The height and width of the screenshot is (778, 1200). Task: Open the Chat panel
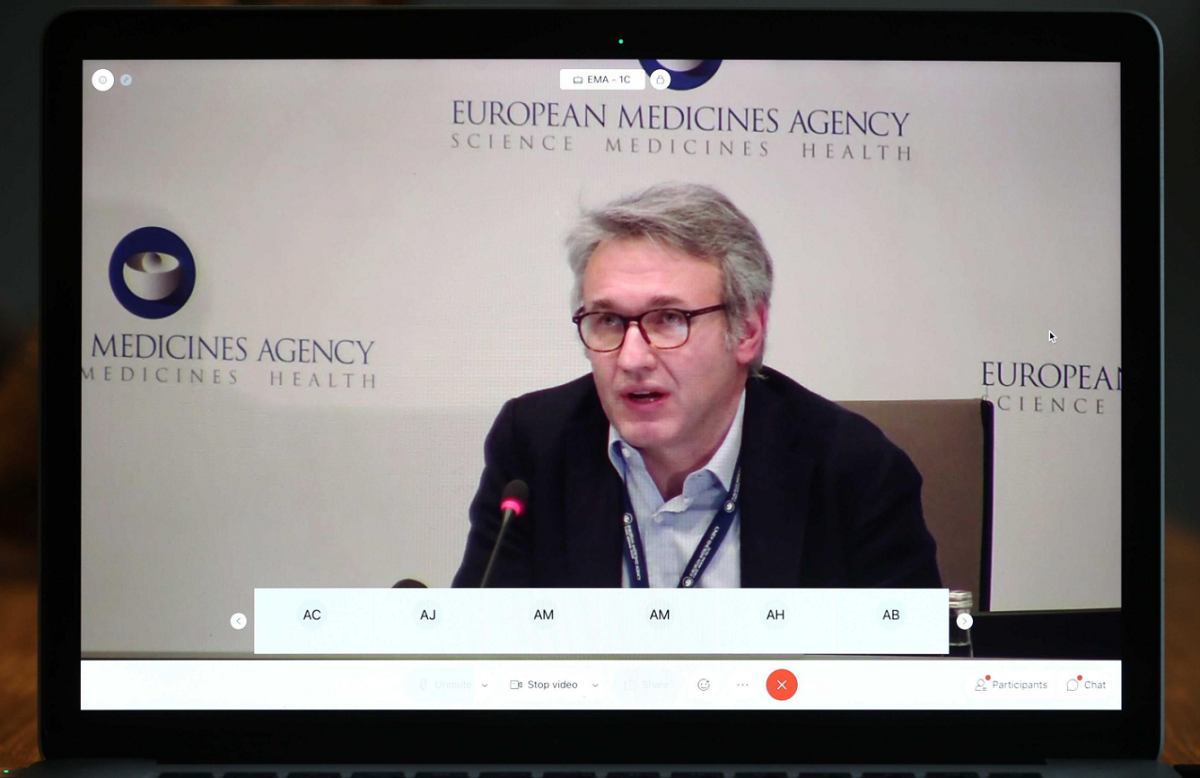pyautogui.click(x=1086, y=685)
